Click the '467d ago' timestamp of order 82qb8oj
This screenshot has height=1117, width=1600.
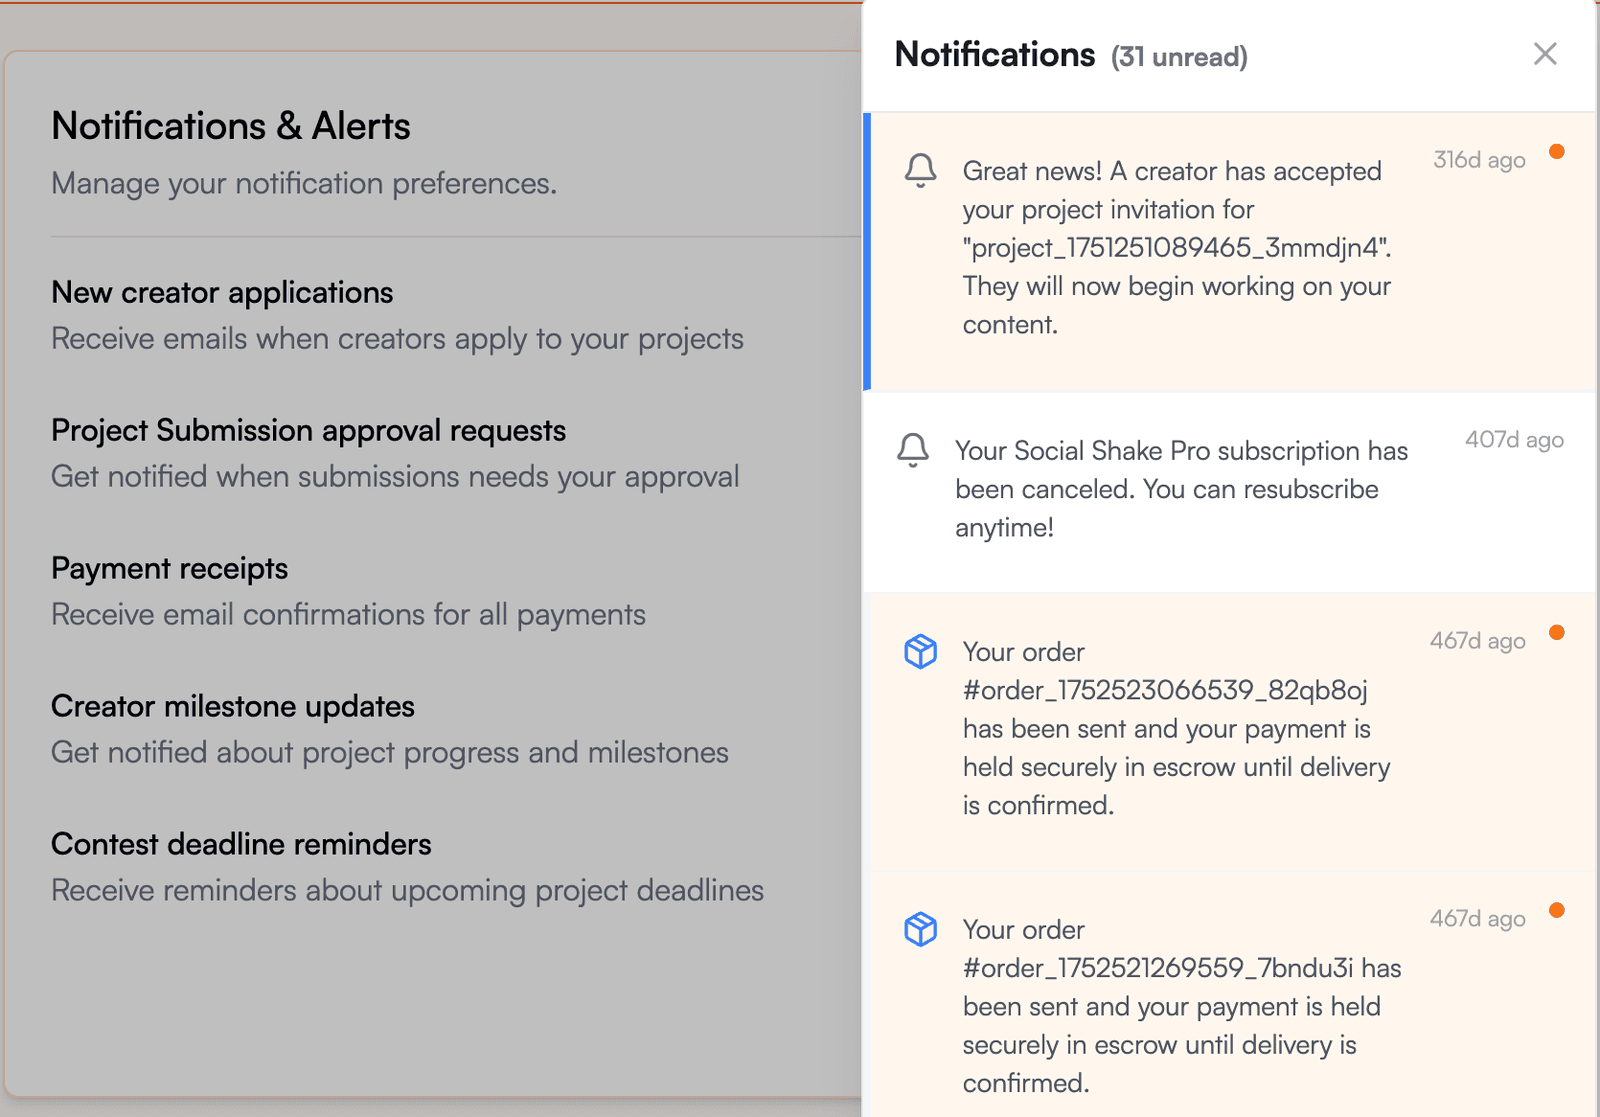pos(1477,641)
